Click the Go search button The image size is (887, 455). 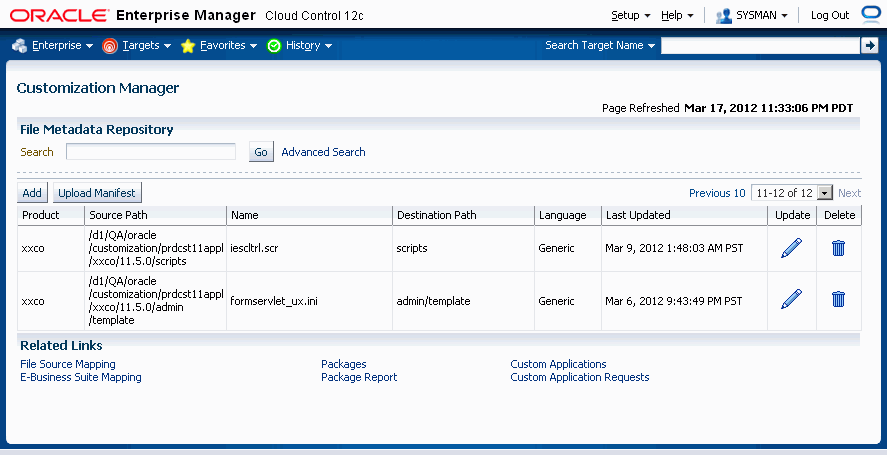tap(261, 152)
